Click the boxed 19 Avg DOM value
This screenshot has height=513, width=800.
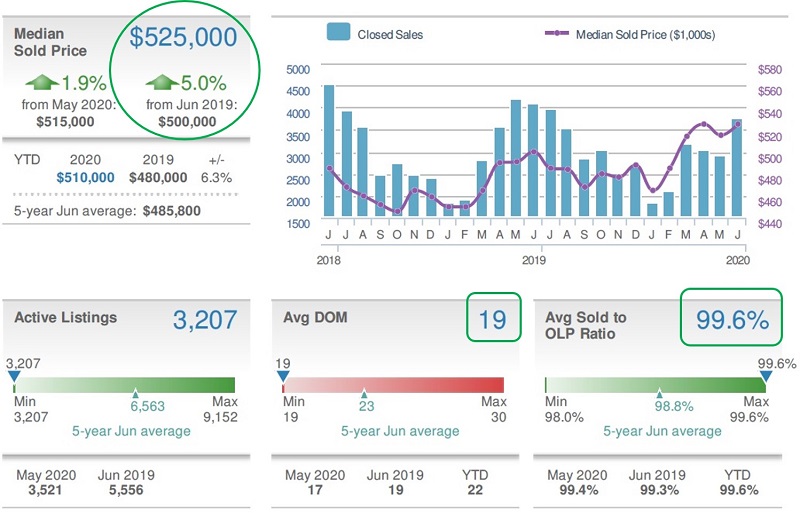point(492,319)
